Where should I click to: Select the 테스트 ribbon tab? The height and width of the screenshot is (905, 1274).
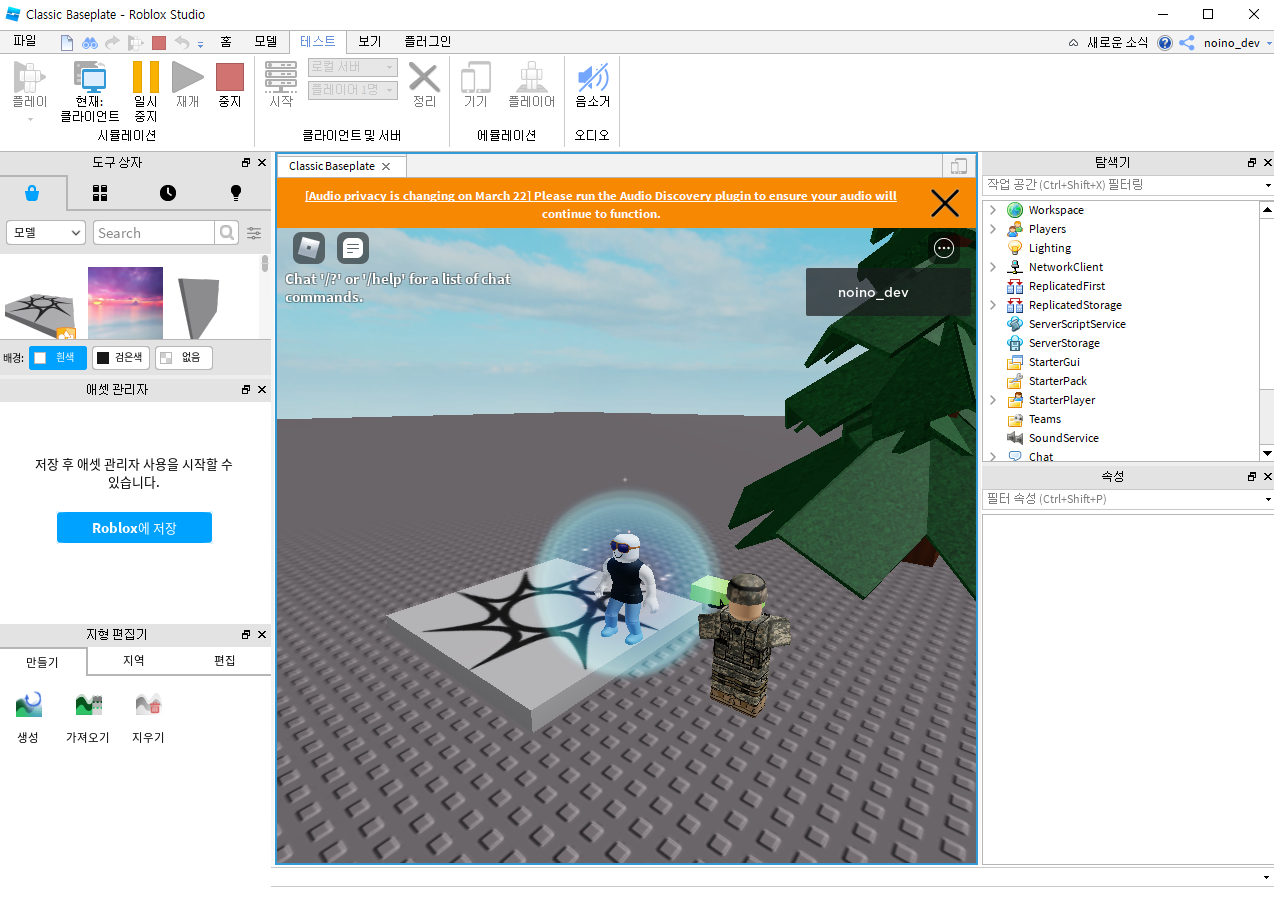(x=318, y=41)
